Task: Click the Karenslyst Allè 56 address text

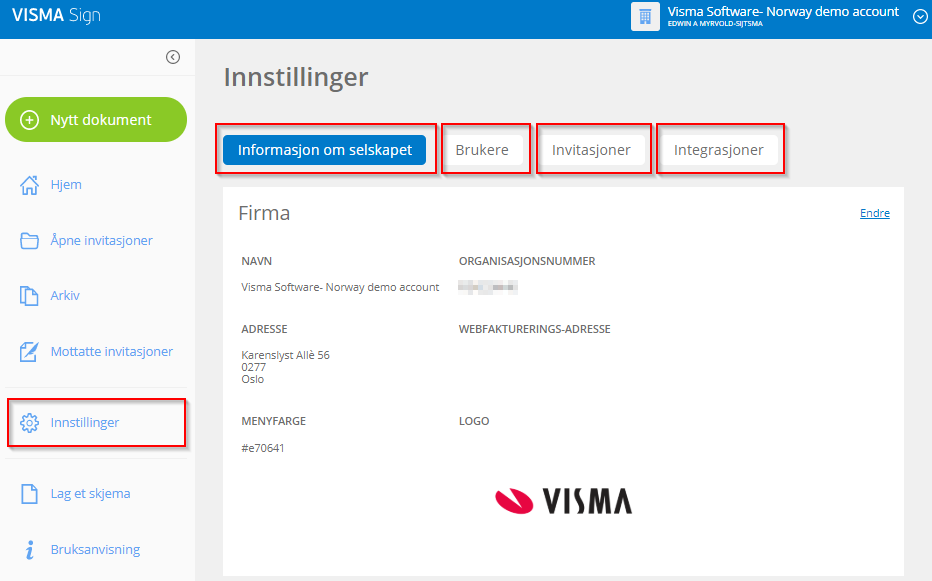Action: (x=285, y=355)
